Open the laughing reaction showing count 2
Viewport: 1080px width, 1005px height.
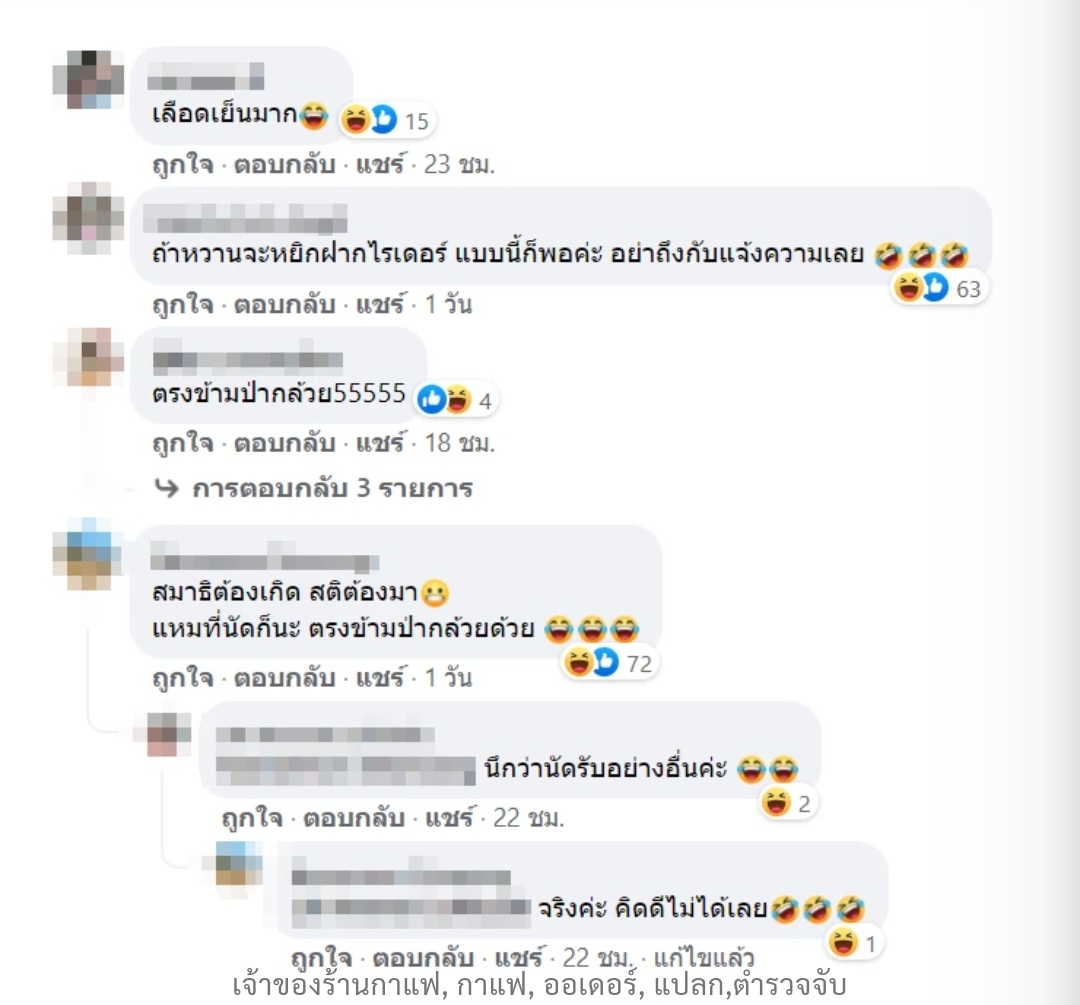(x=789, y=803)
